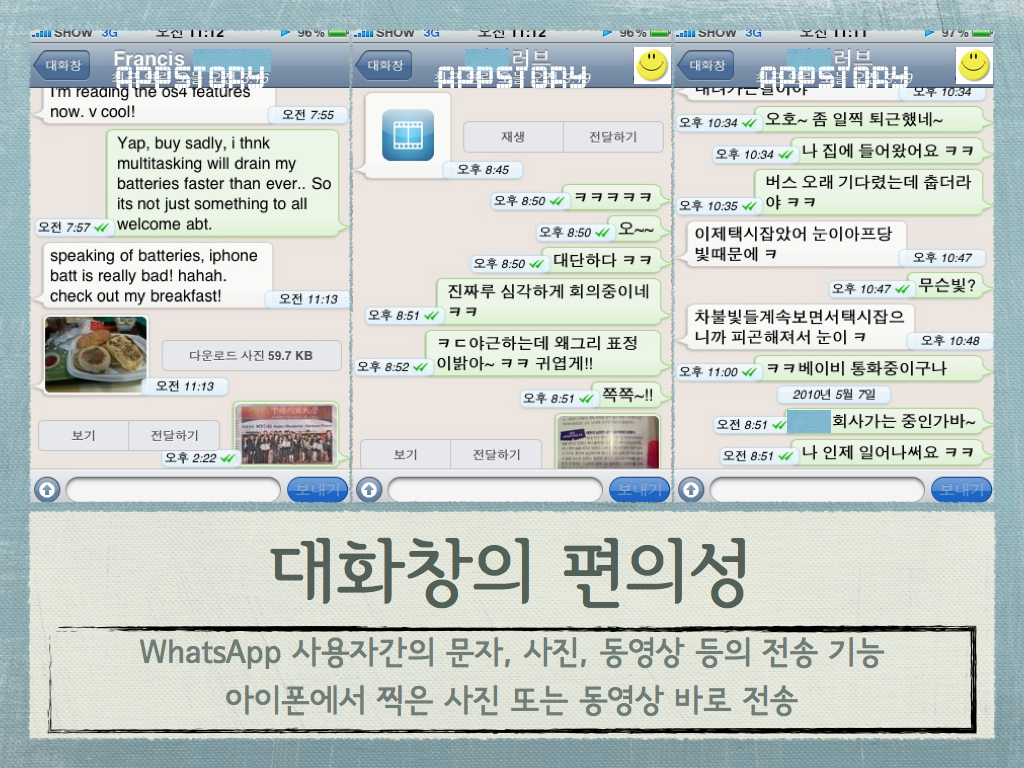The height and width of the screenshot is (768, 1024).
Task: Tap slide title 대화창의 편의성
Action: coord(511,572)
